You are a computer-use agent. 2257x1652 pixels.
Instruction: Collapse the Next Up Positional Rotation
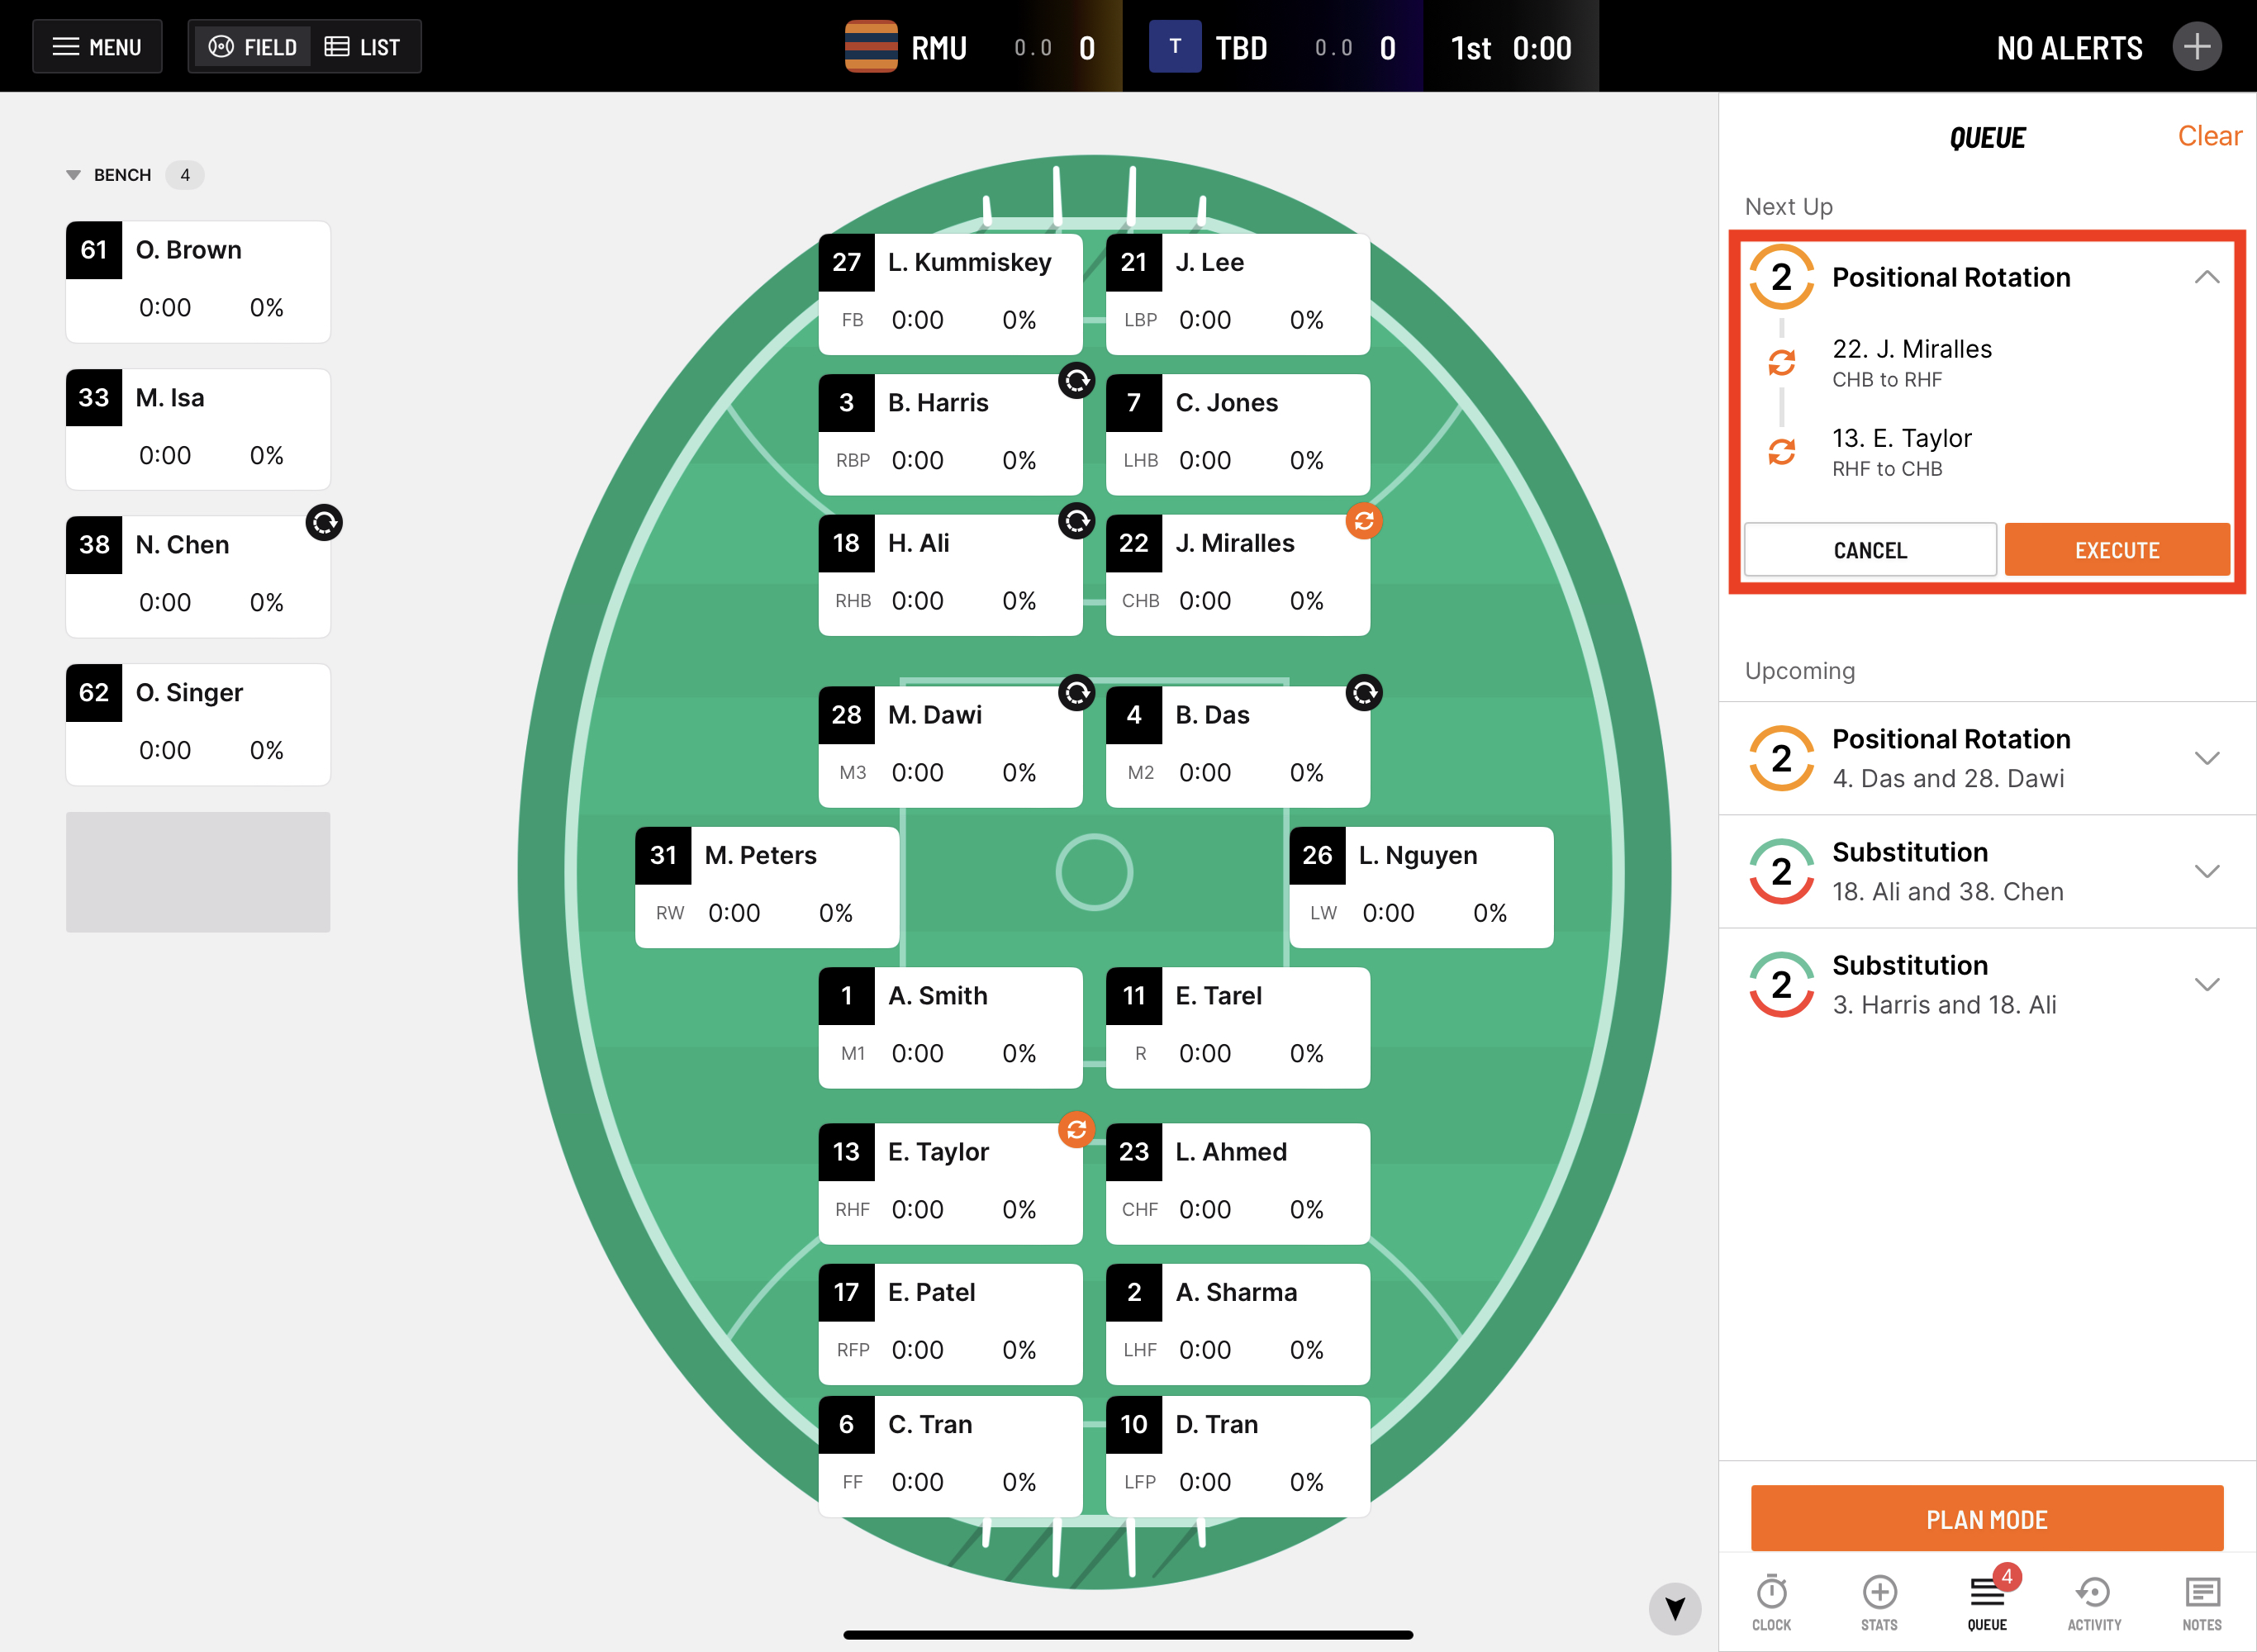click(x=2207, y=277)
